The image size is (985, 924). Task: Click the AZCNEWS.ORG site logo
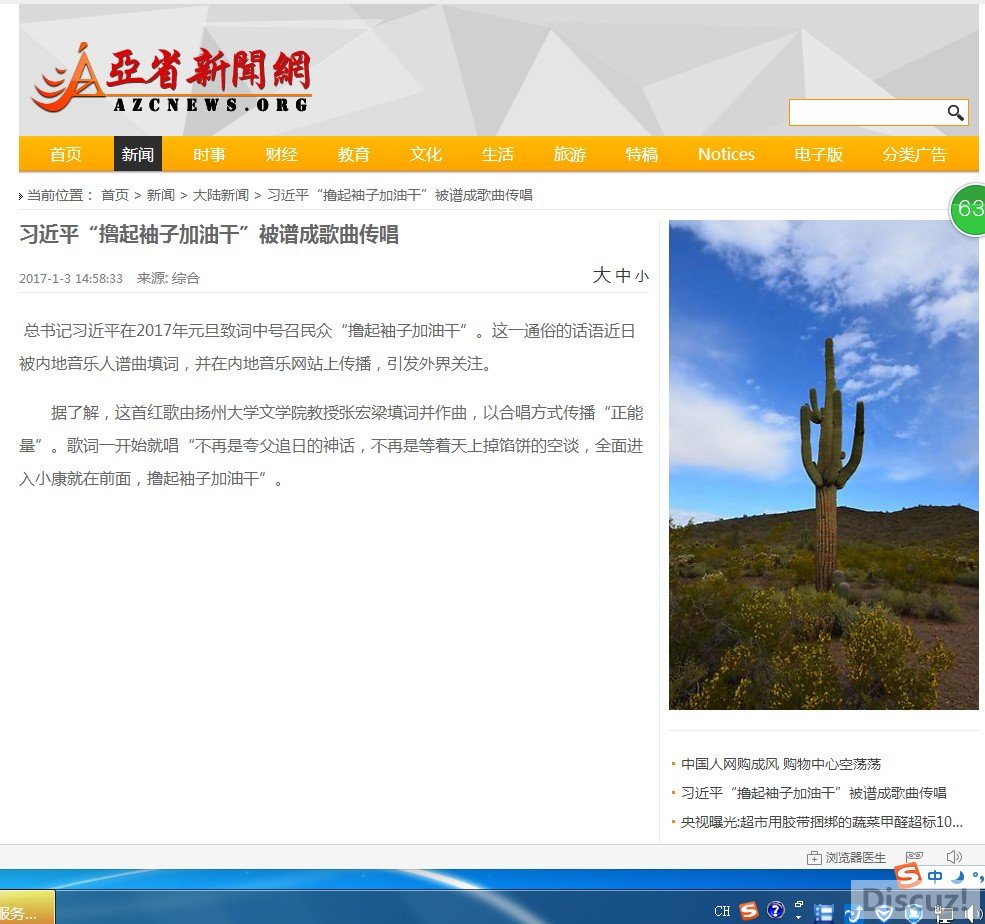tap(172, 80)
